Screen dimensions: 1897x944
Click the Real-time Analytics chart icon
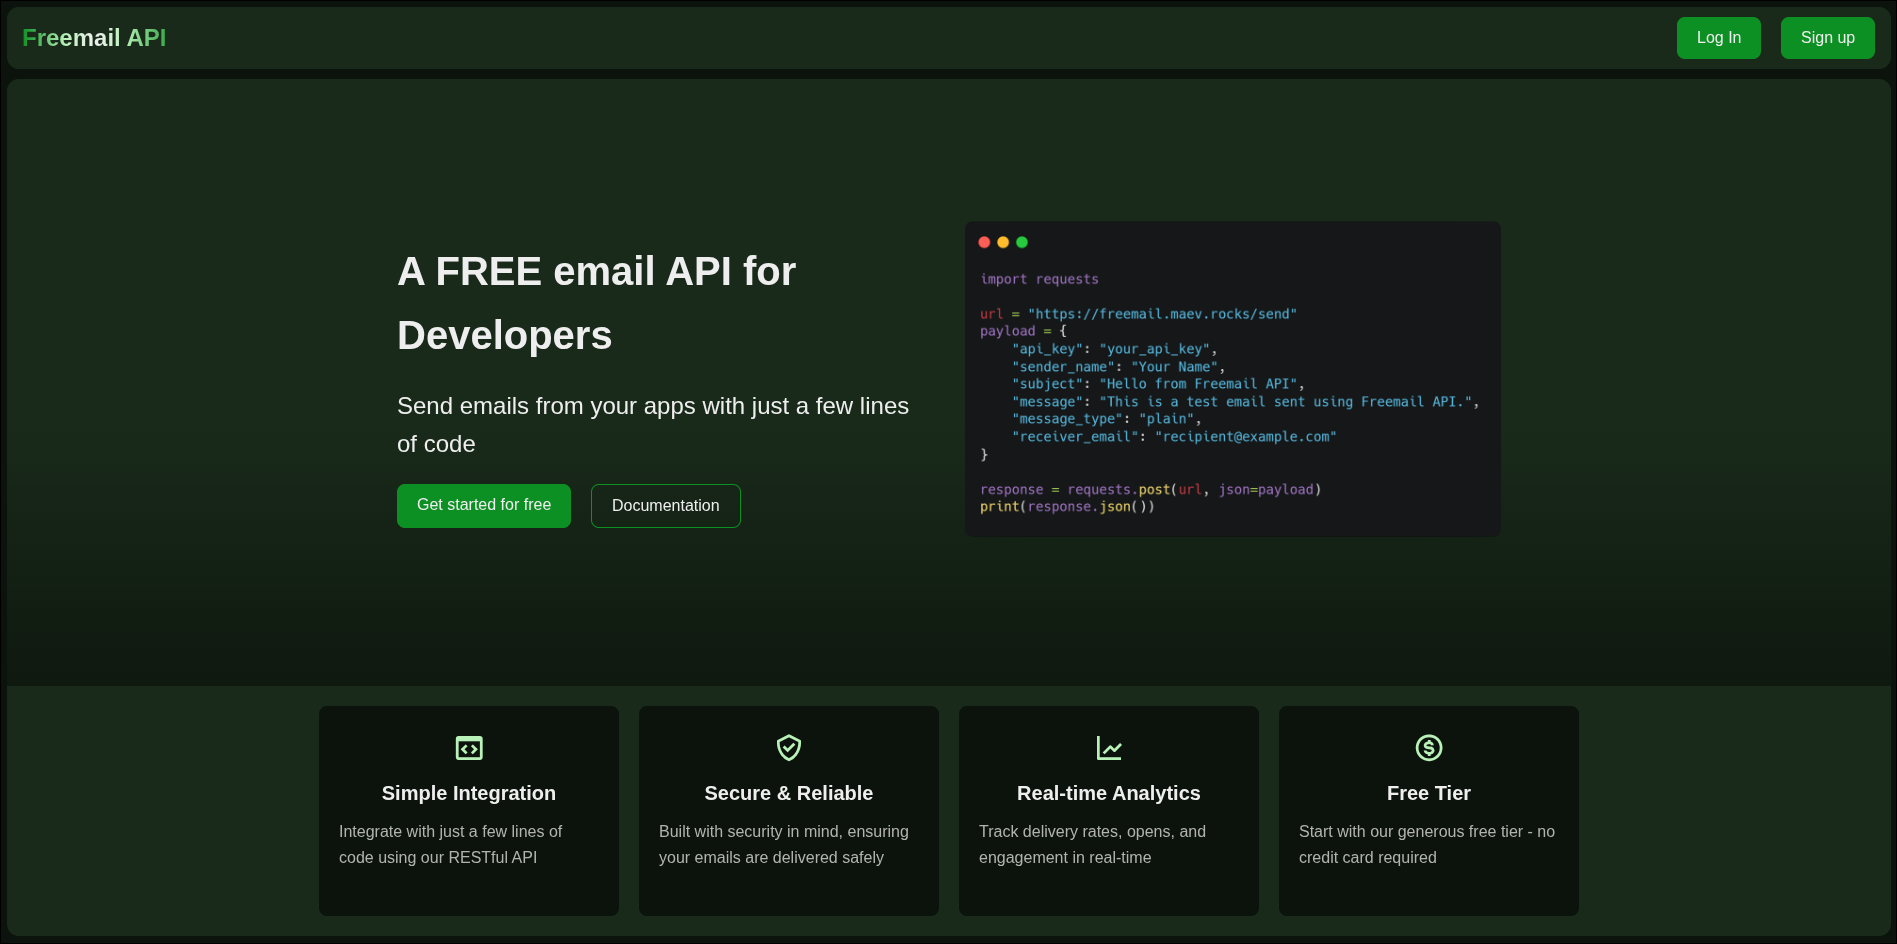(x=1109, y=748)
